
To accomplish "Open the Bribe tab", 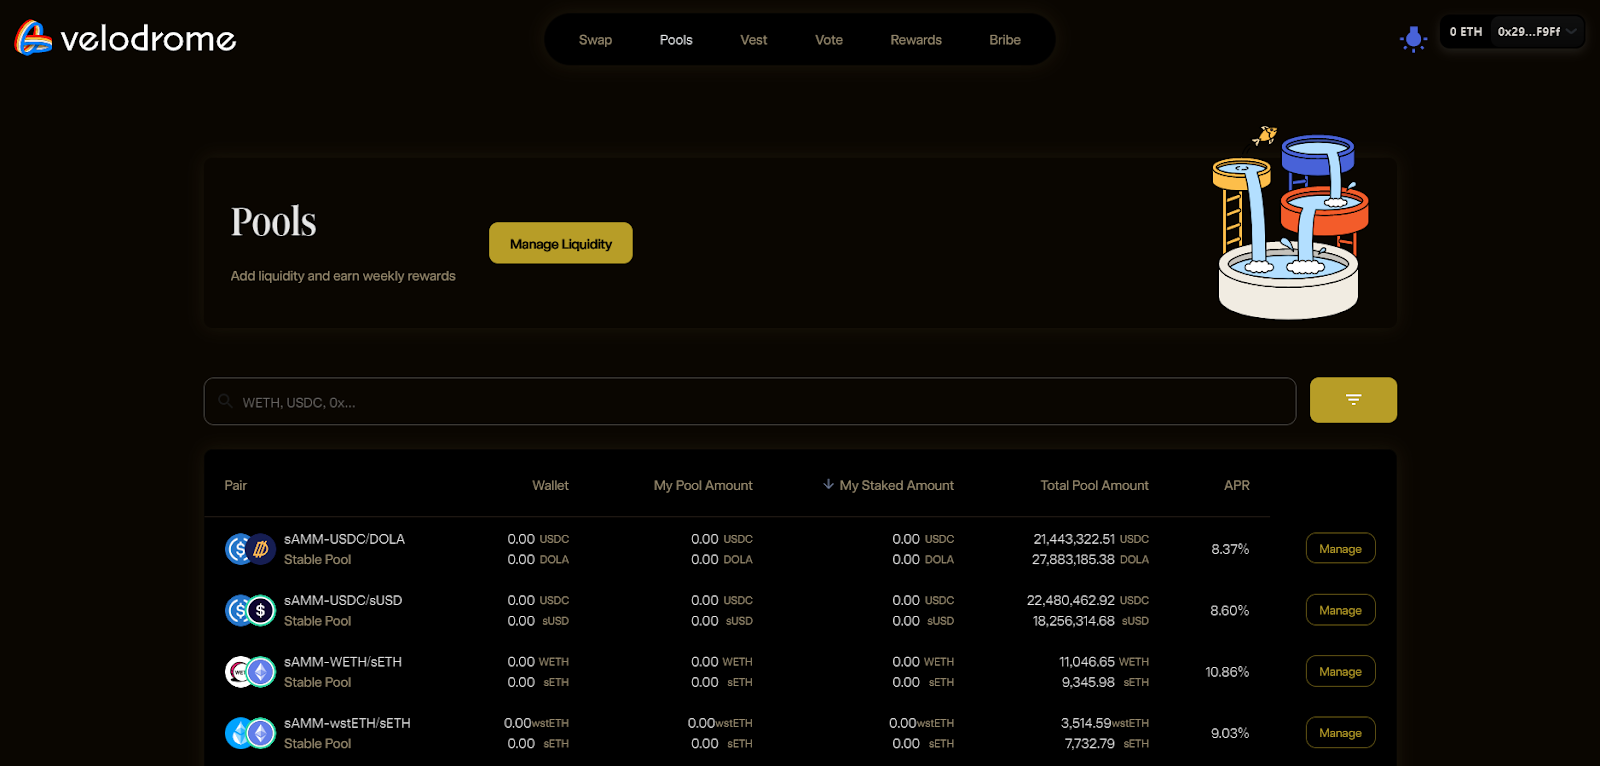I will (x=1005, y=40).
